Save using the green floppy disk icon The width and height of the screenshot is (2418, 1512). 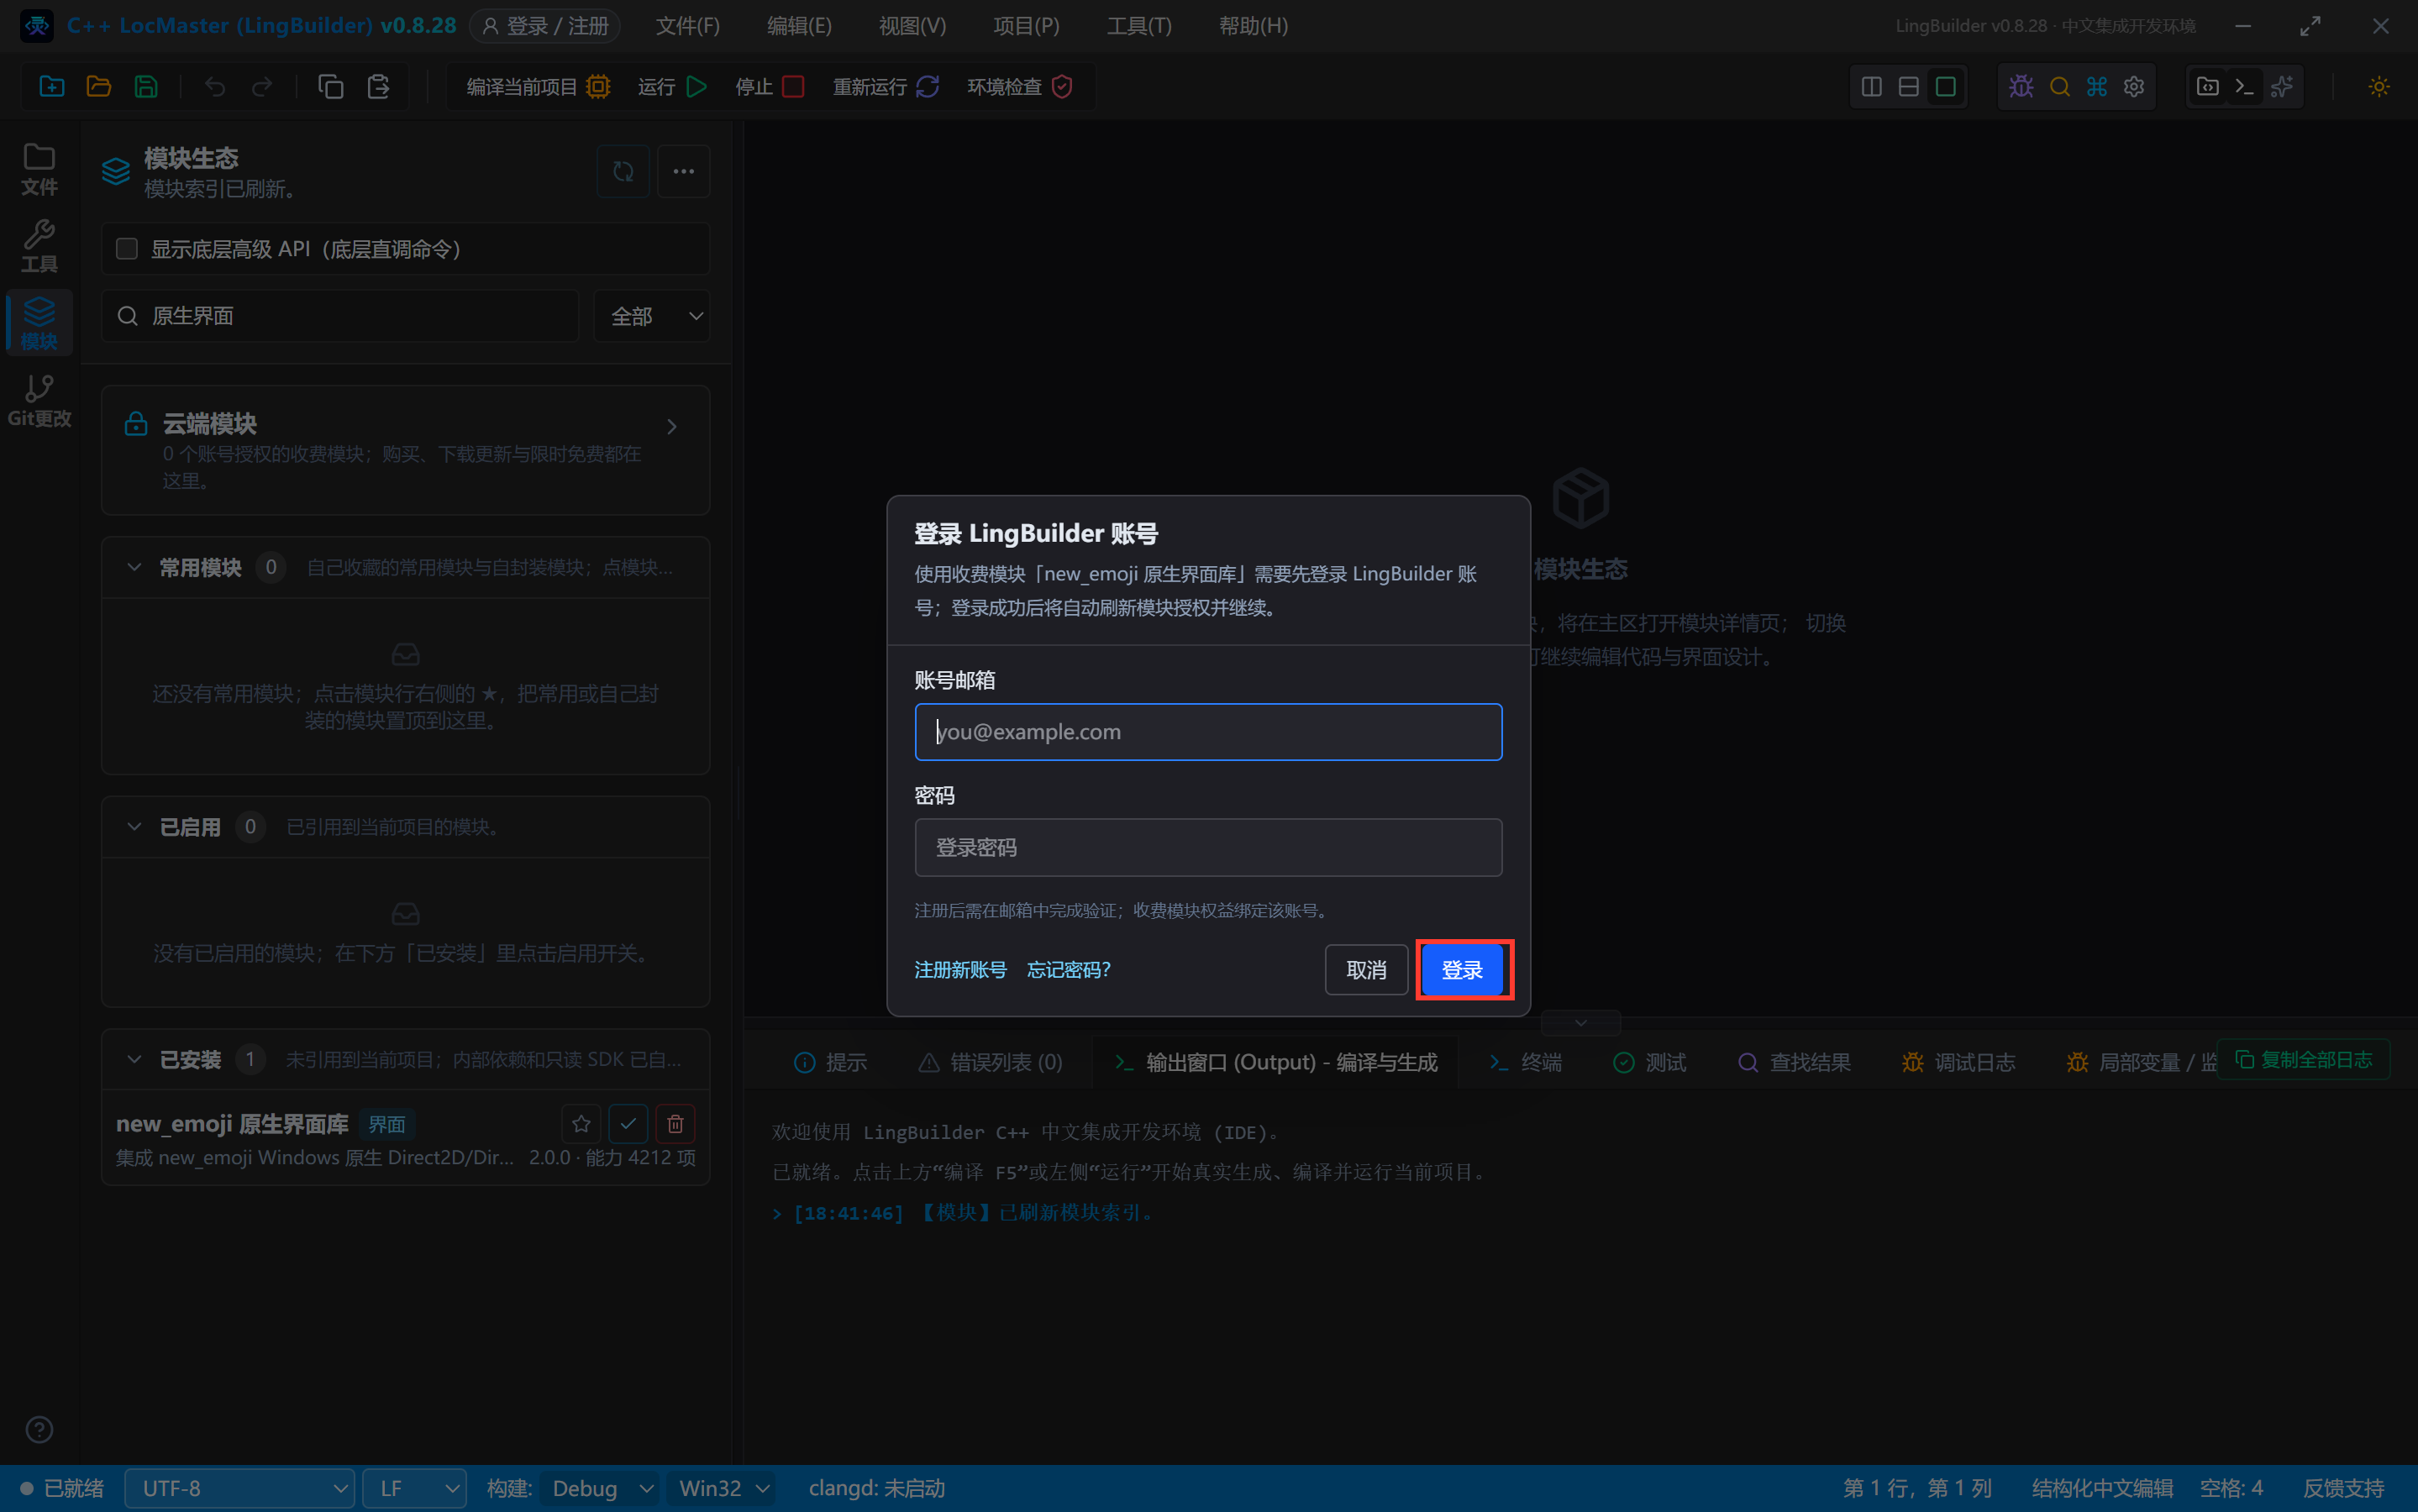(x=146, y=87)
